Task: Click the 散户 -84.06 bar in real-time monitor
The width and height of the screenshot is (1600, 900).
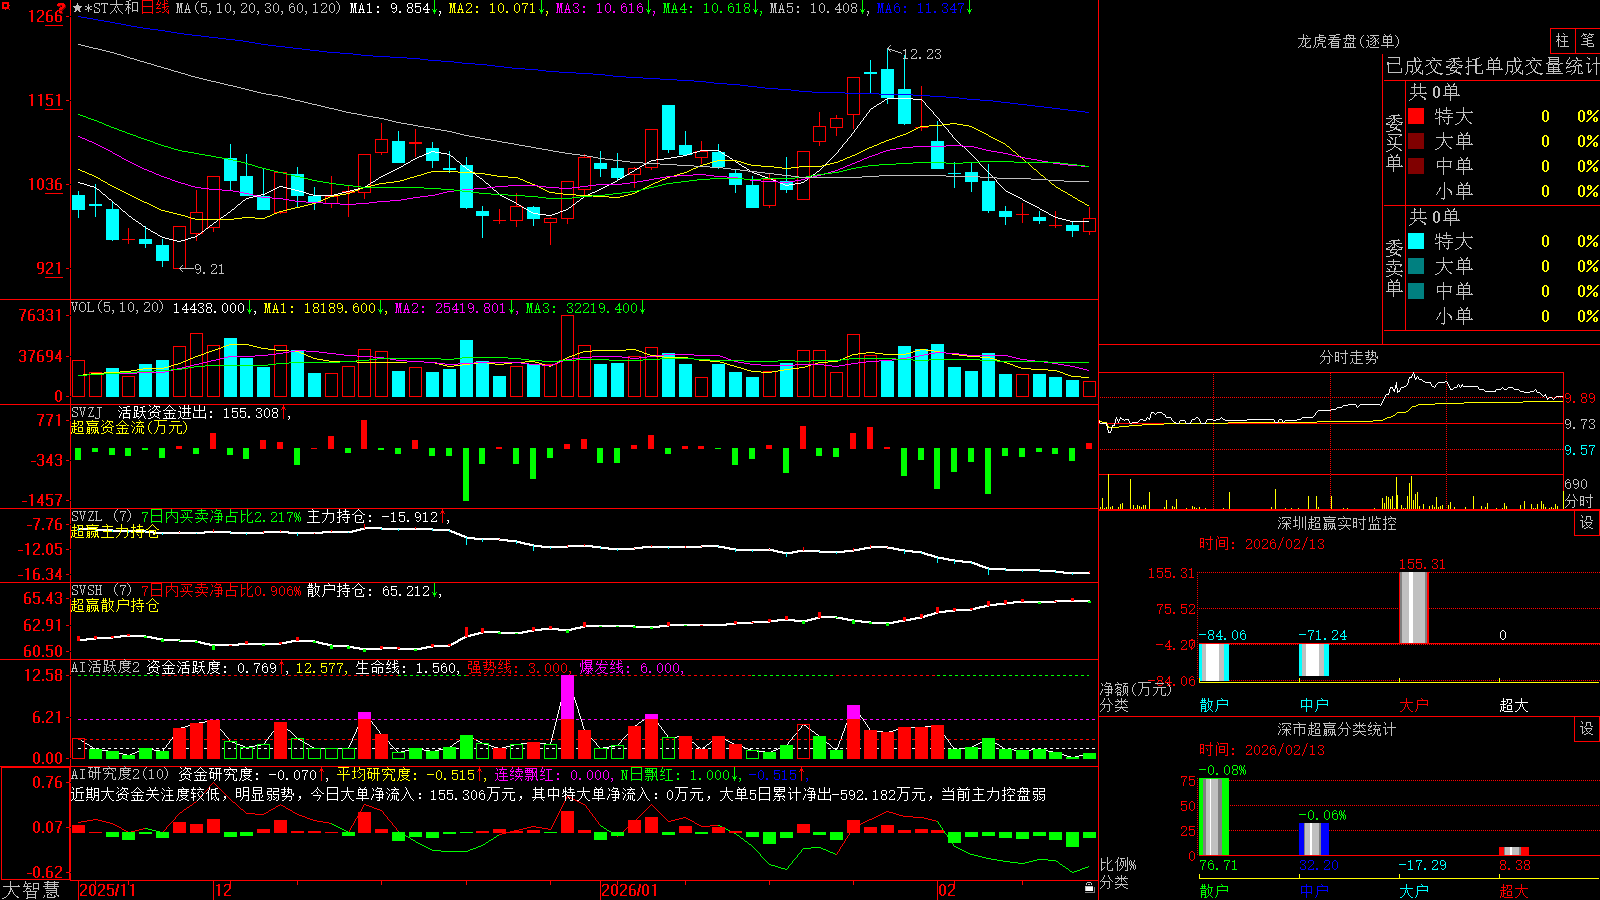Action: 1213,661
